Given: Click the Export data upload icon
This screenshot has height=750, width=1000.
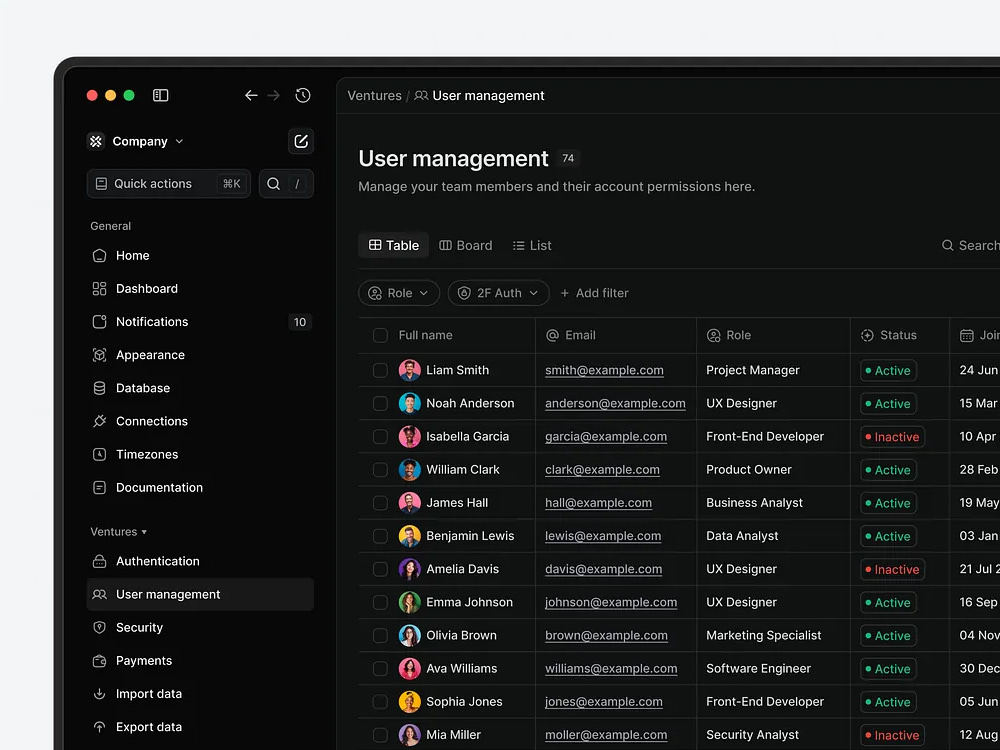Looking at the screenshot, I should point(99,727).
